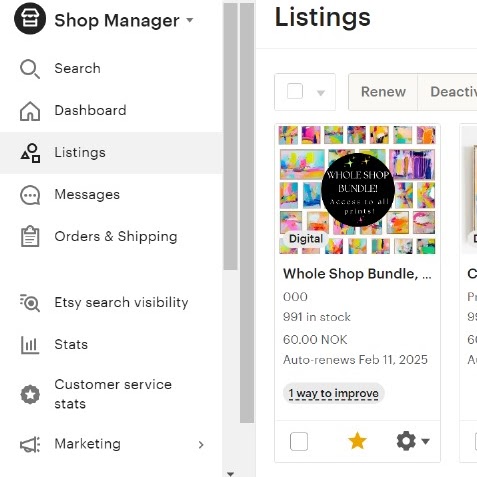Click the Customer service stats badge icon
The height and width of the screenshot is (477, 477).
30,394
